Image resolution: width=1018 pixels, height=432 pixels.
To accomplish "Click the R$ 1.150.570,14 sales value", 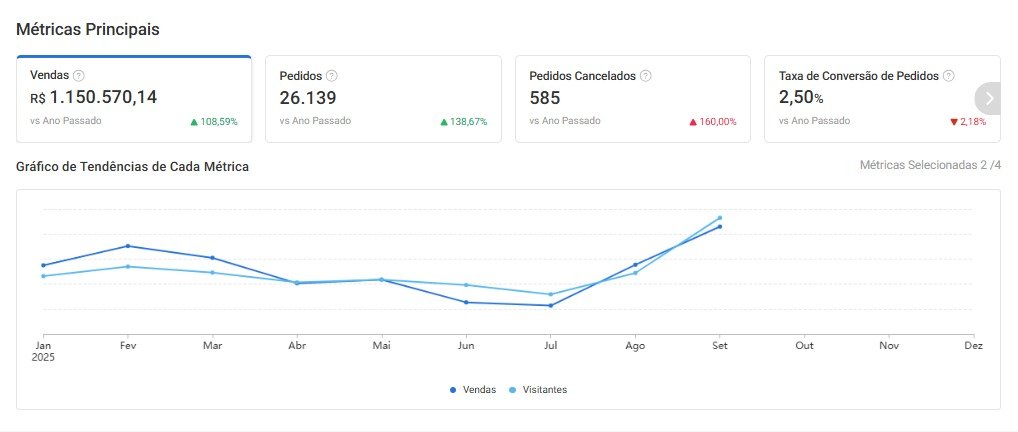I will point(94,98).
